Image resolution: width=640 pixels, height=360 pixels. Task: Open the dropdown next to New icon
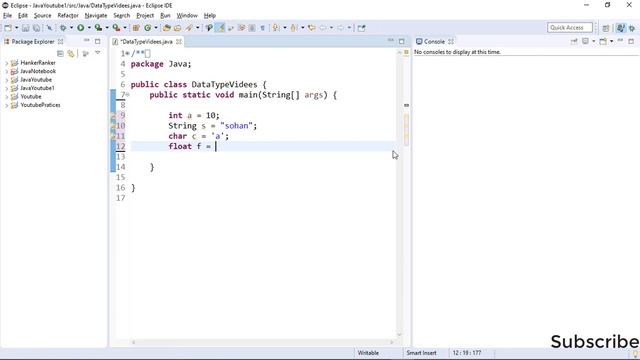16,28
